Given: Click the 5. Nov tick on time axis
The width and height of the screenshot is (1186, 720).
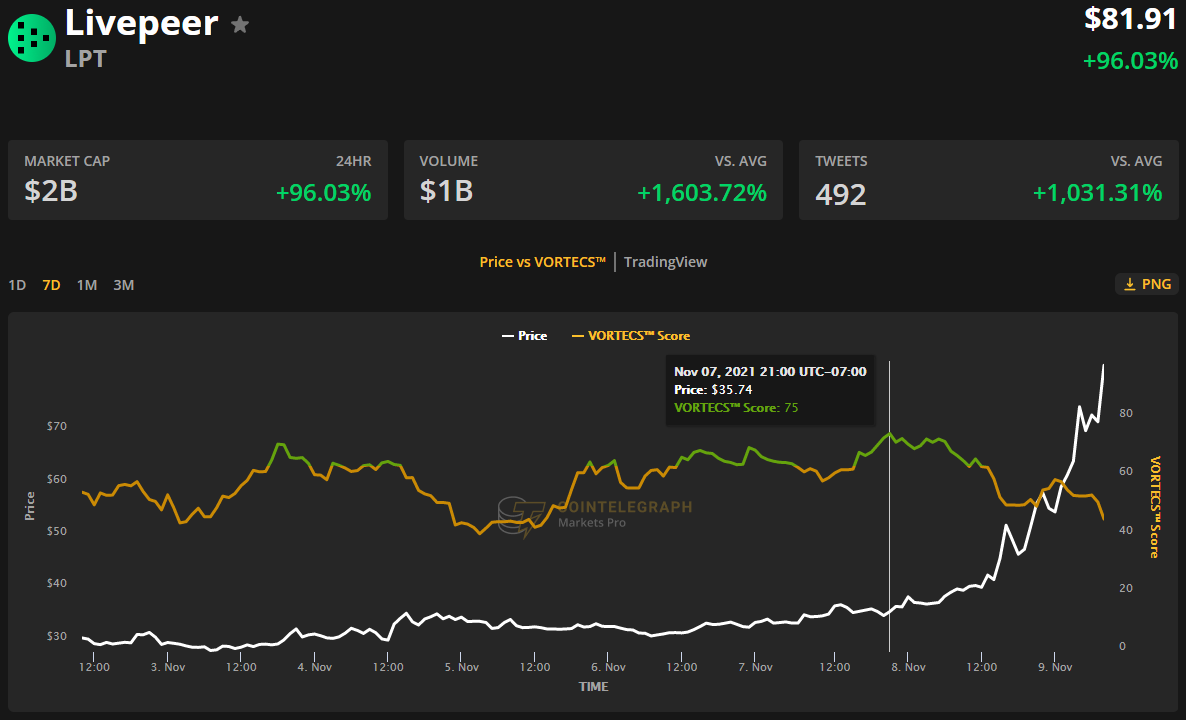Looking at the screenshot, I should (x=461, y=667).
